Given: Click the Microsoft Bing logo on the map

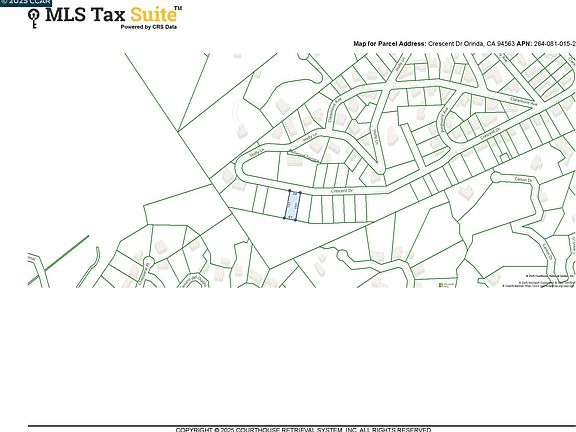Looking at the screenshot, I should tap(446, 285).
